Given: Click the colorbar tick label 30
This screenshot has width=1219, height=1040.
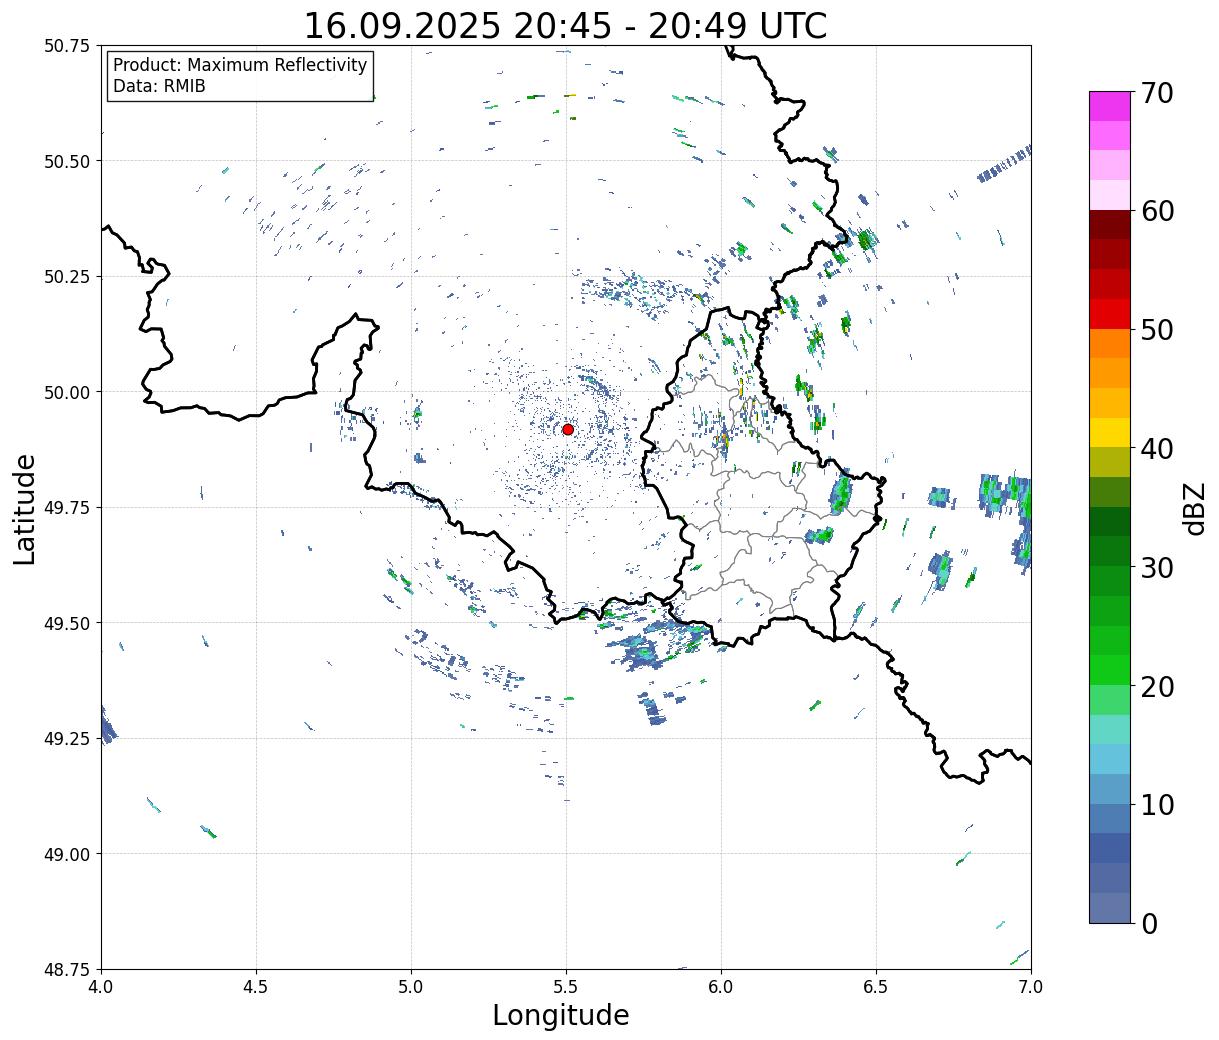Looking at the screenshot, I should [x=1157, y=567].
